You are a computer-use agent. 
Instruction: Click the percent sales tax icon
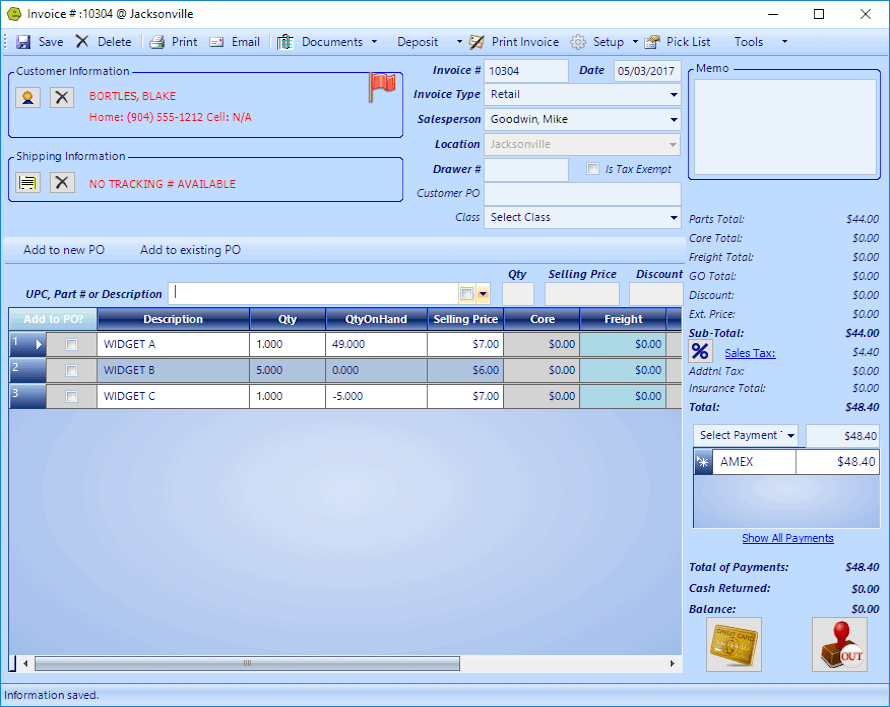coord(700,352)
